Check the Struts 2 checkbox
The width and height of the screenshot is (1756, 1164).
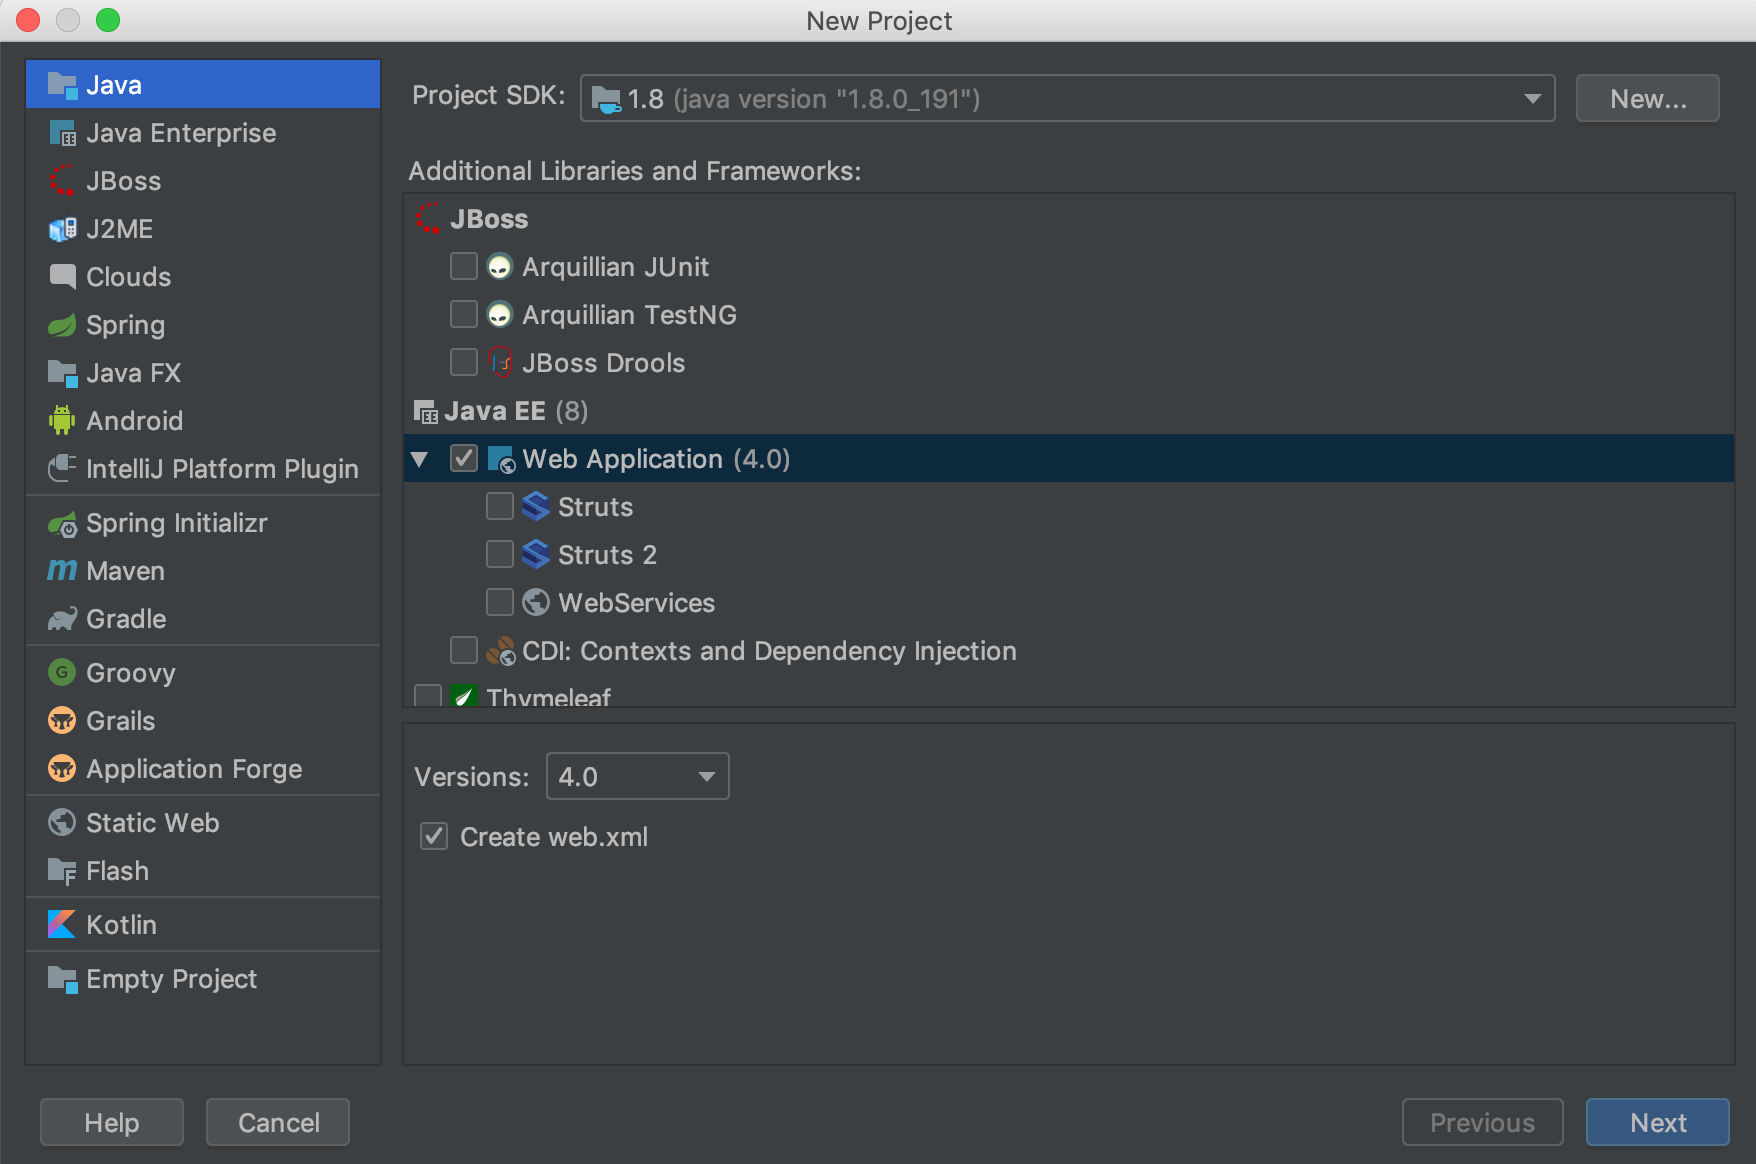(x=500, y=555)
